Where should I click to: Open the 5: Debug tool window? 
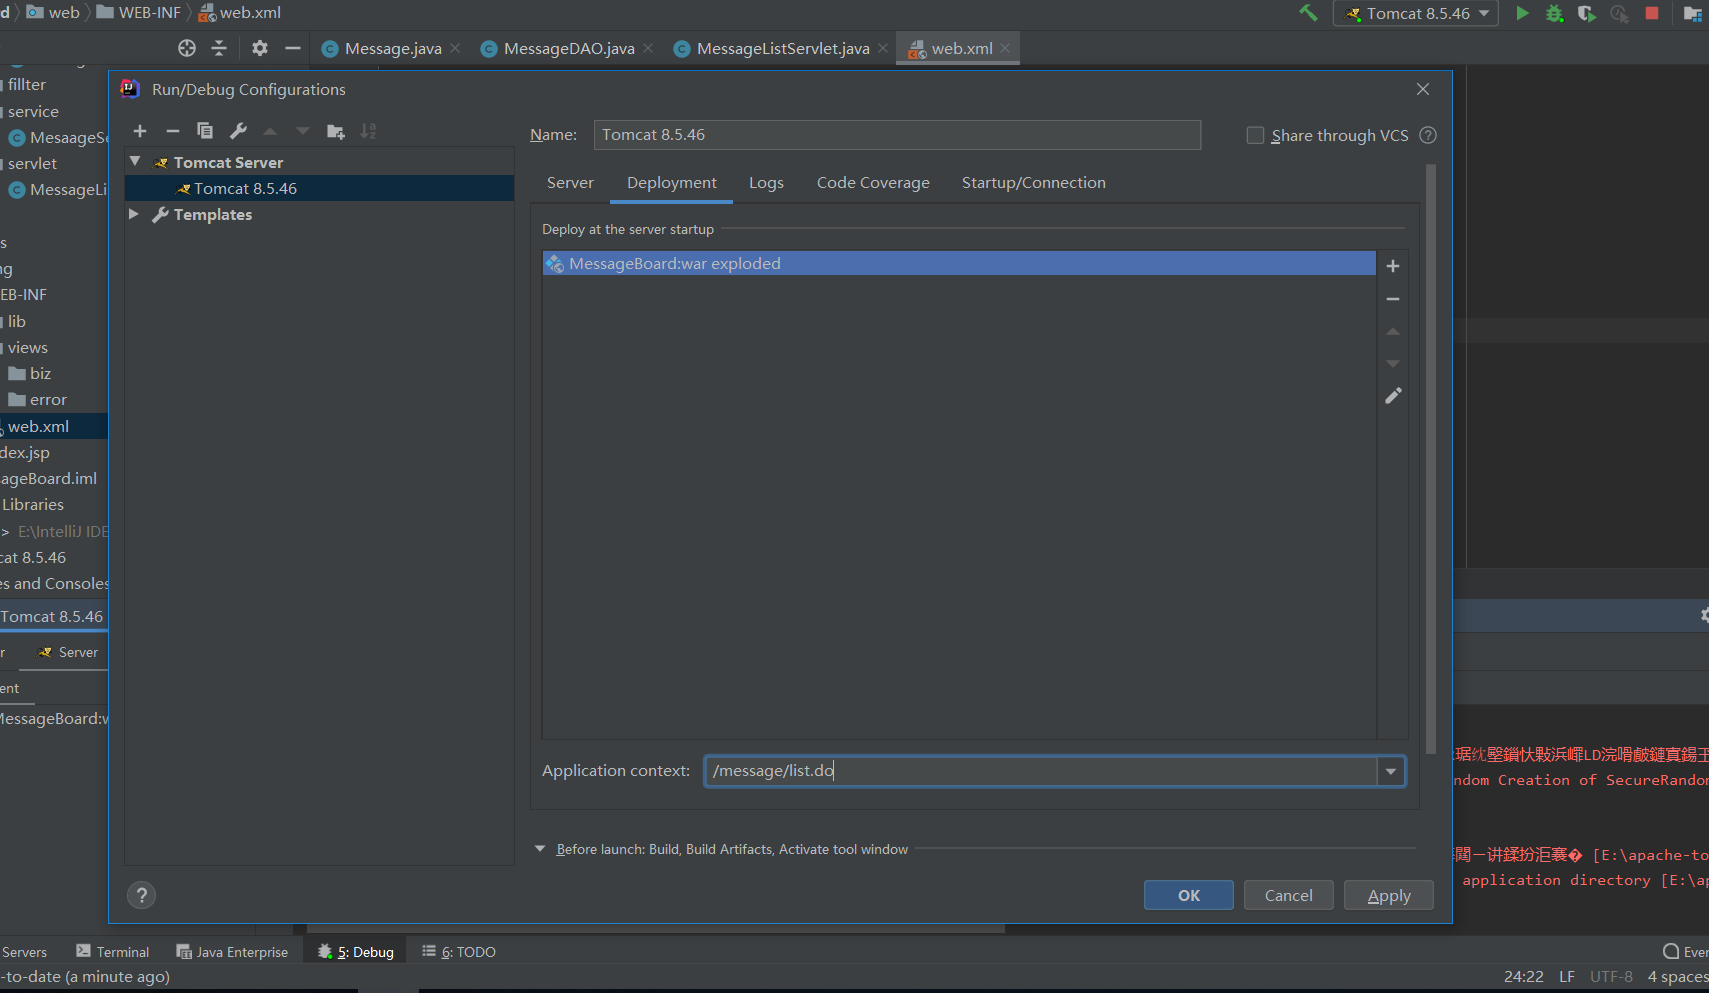coord(356,952)
